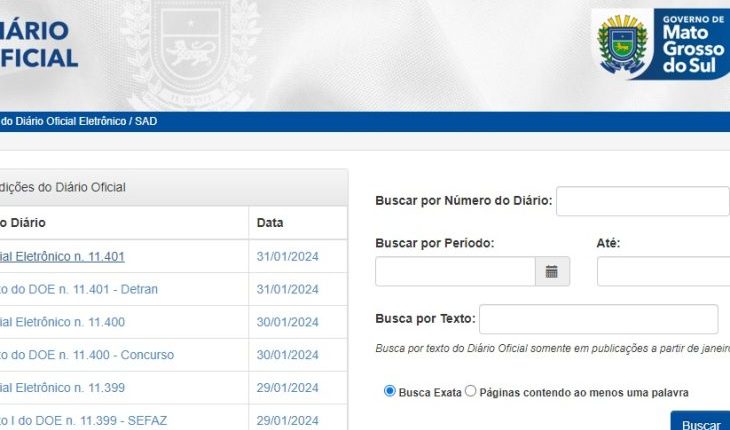Image resolution: width=730 pixels, height=430 pixels.
Task: Select Páginas contendo ao menos uma palavra option
Action: [471, 391]
